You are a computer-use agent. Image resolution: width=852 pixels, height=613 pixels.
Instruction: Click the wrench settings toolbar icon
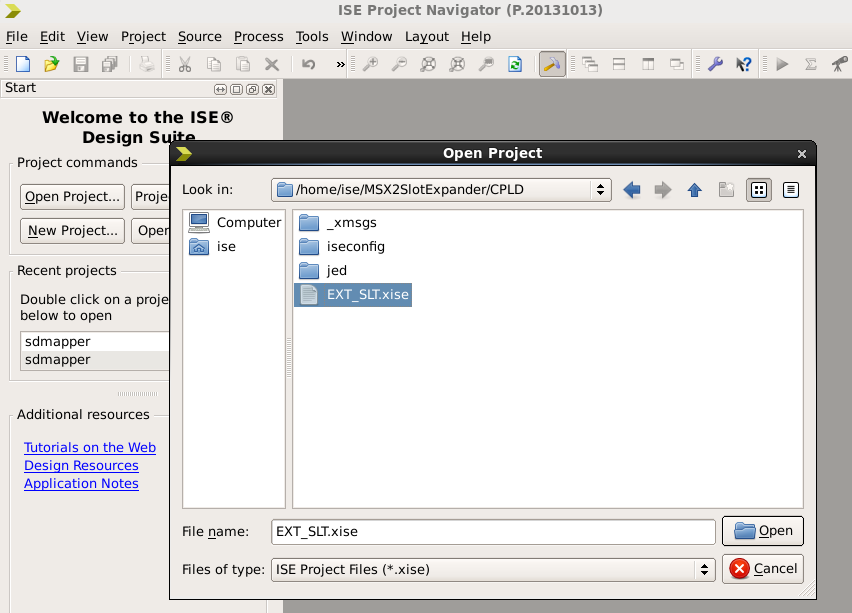tap(715, 64)
